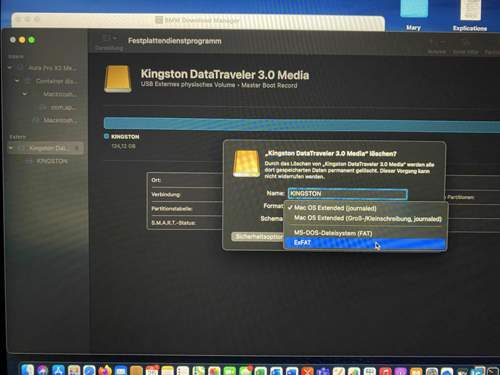Open Finder from the dock
The height and width of the screenshot is (375, 500).
[x=27, y=370]
